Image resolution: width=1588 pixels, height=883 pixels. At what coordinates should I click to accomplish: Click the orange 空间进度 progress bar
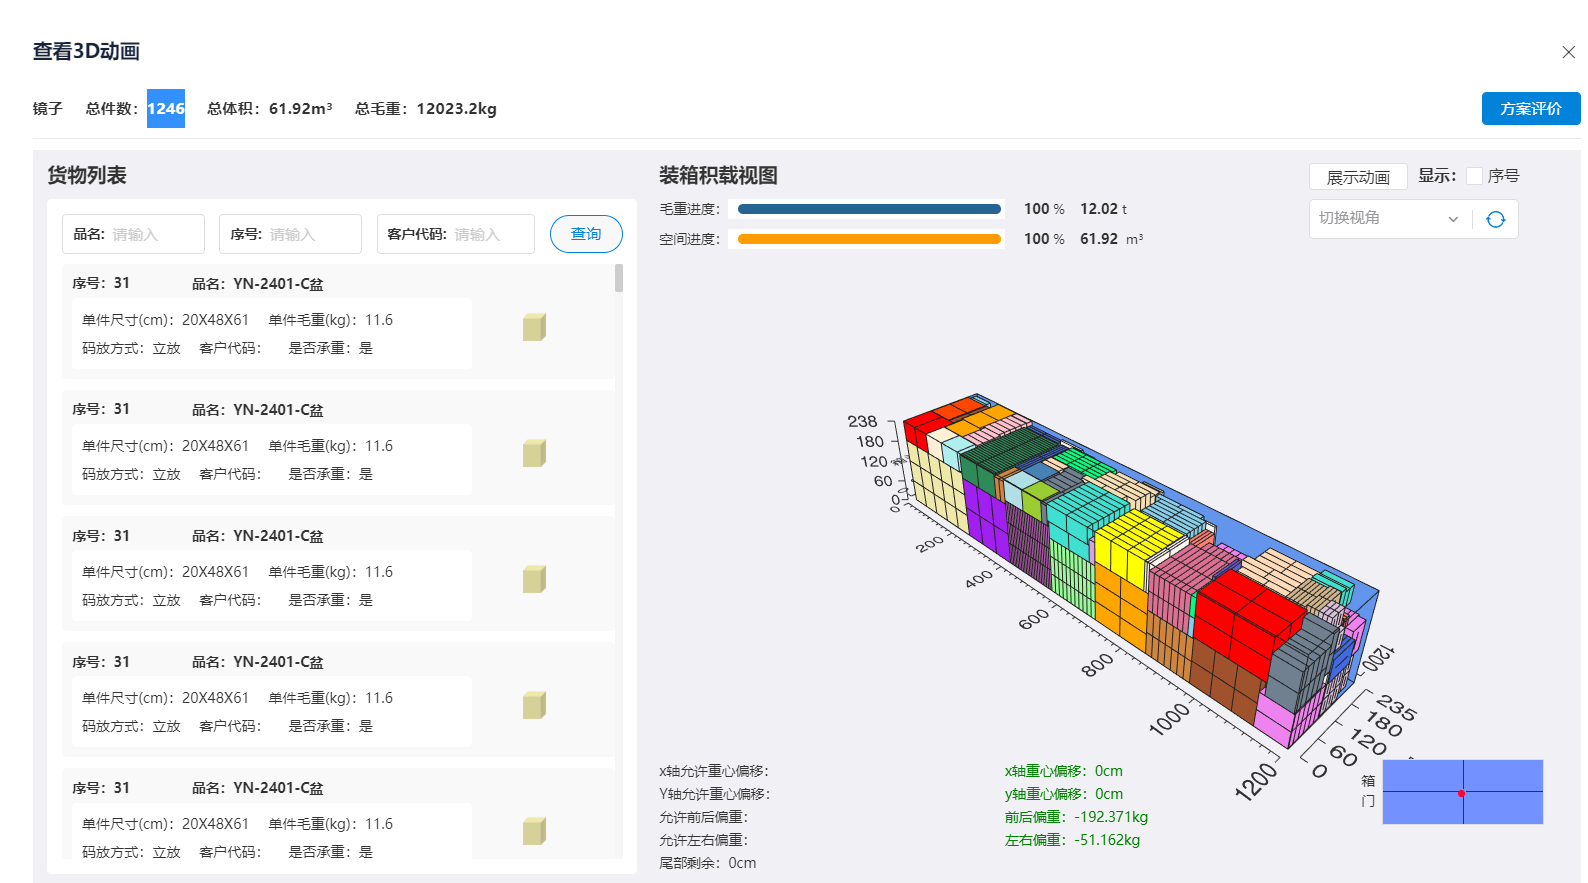[868, 239]
